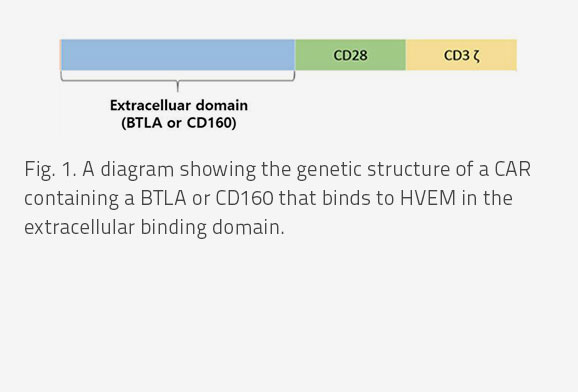Viewport: 578px width, 392px height.
Task: Click the word 'showing' in the caption
Action: 217,170
